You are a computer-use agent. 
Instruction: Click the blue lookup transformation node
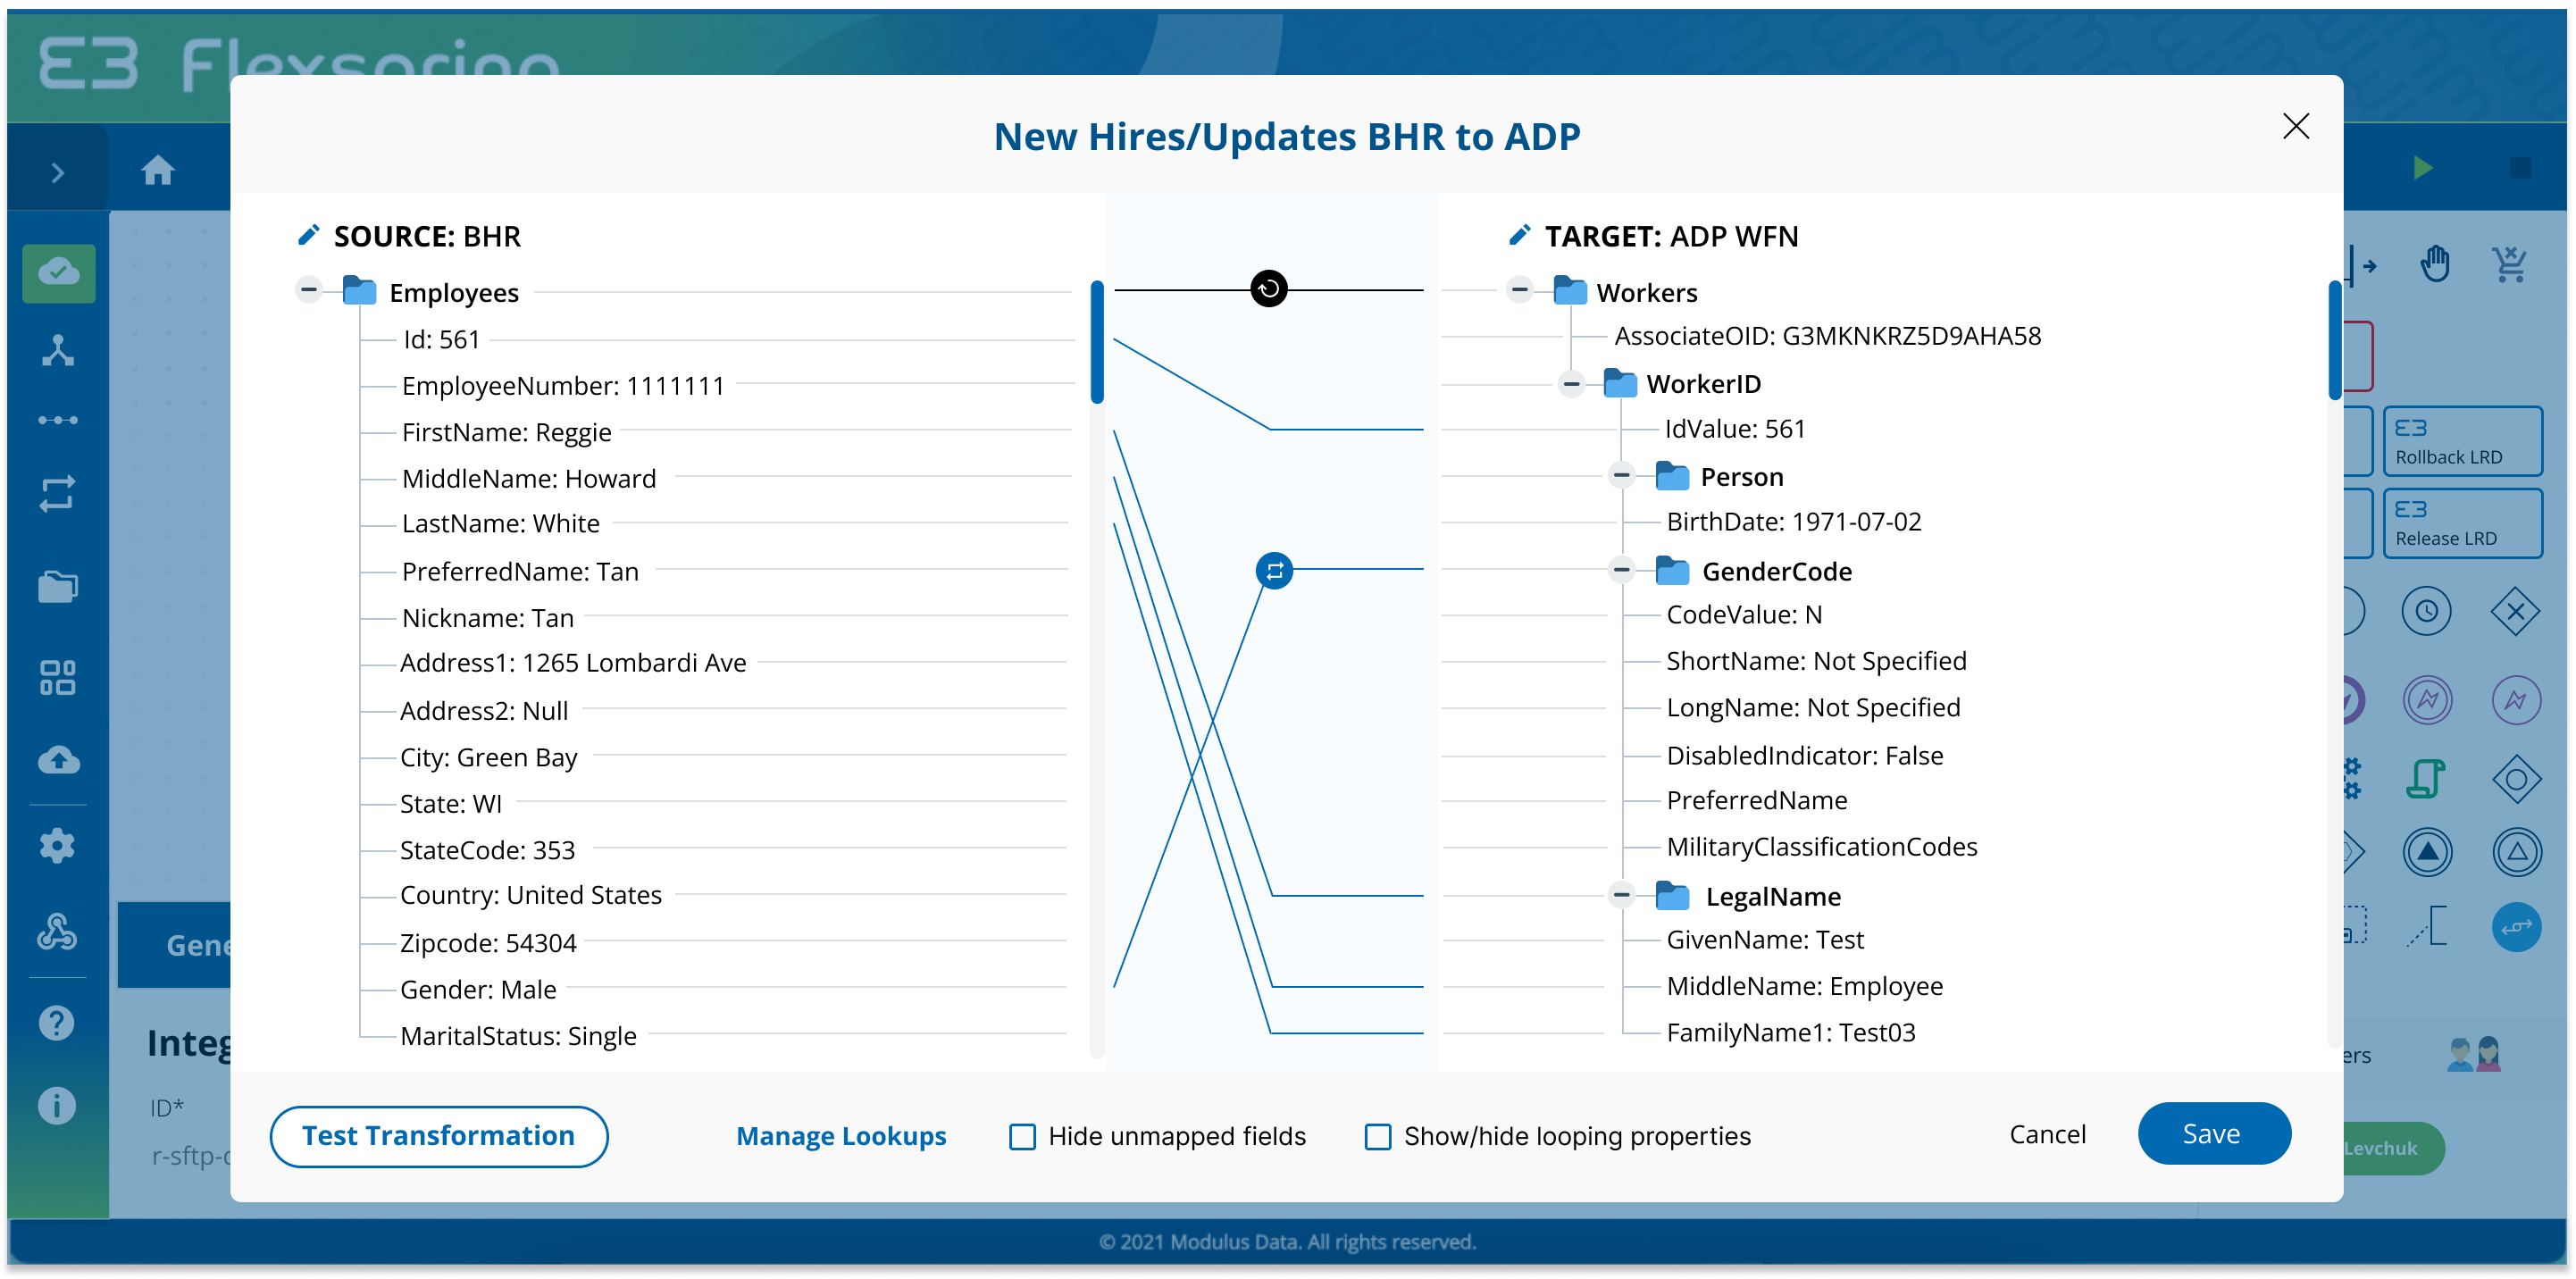(1274, 571)
